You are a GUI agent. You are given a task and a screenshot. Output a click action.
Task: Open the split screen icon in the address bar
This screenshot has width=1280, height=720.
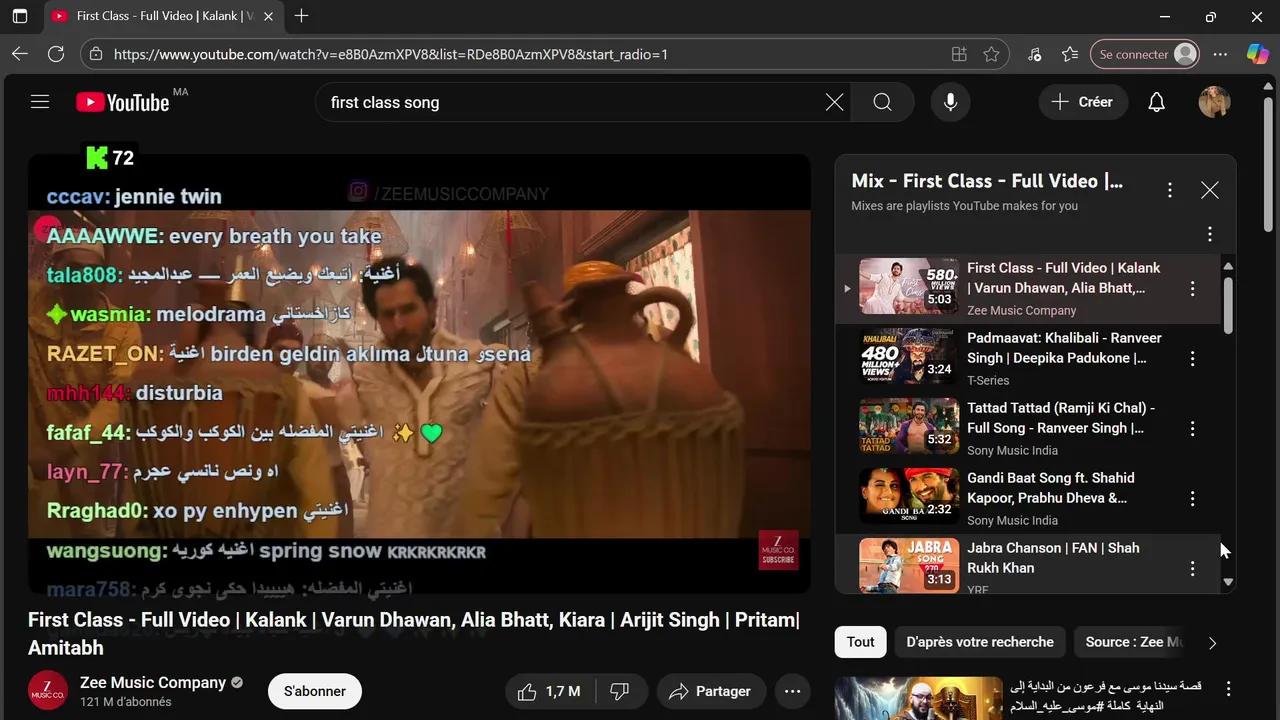coord(959,54)
